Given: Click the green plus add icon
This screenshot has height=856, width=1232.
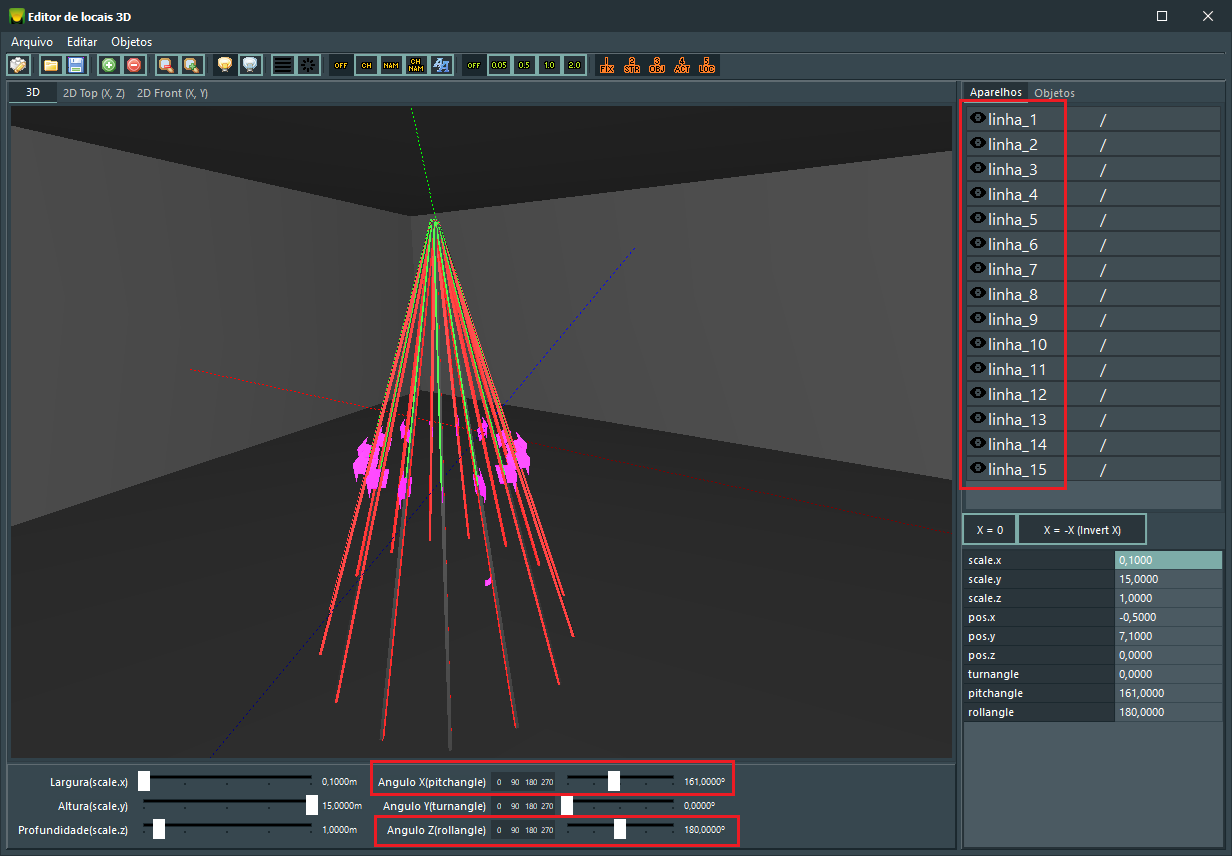Looking at the screenshot, I should click(x=109, y=65).
